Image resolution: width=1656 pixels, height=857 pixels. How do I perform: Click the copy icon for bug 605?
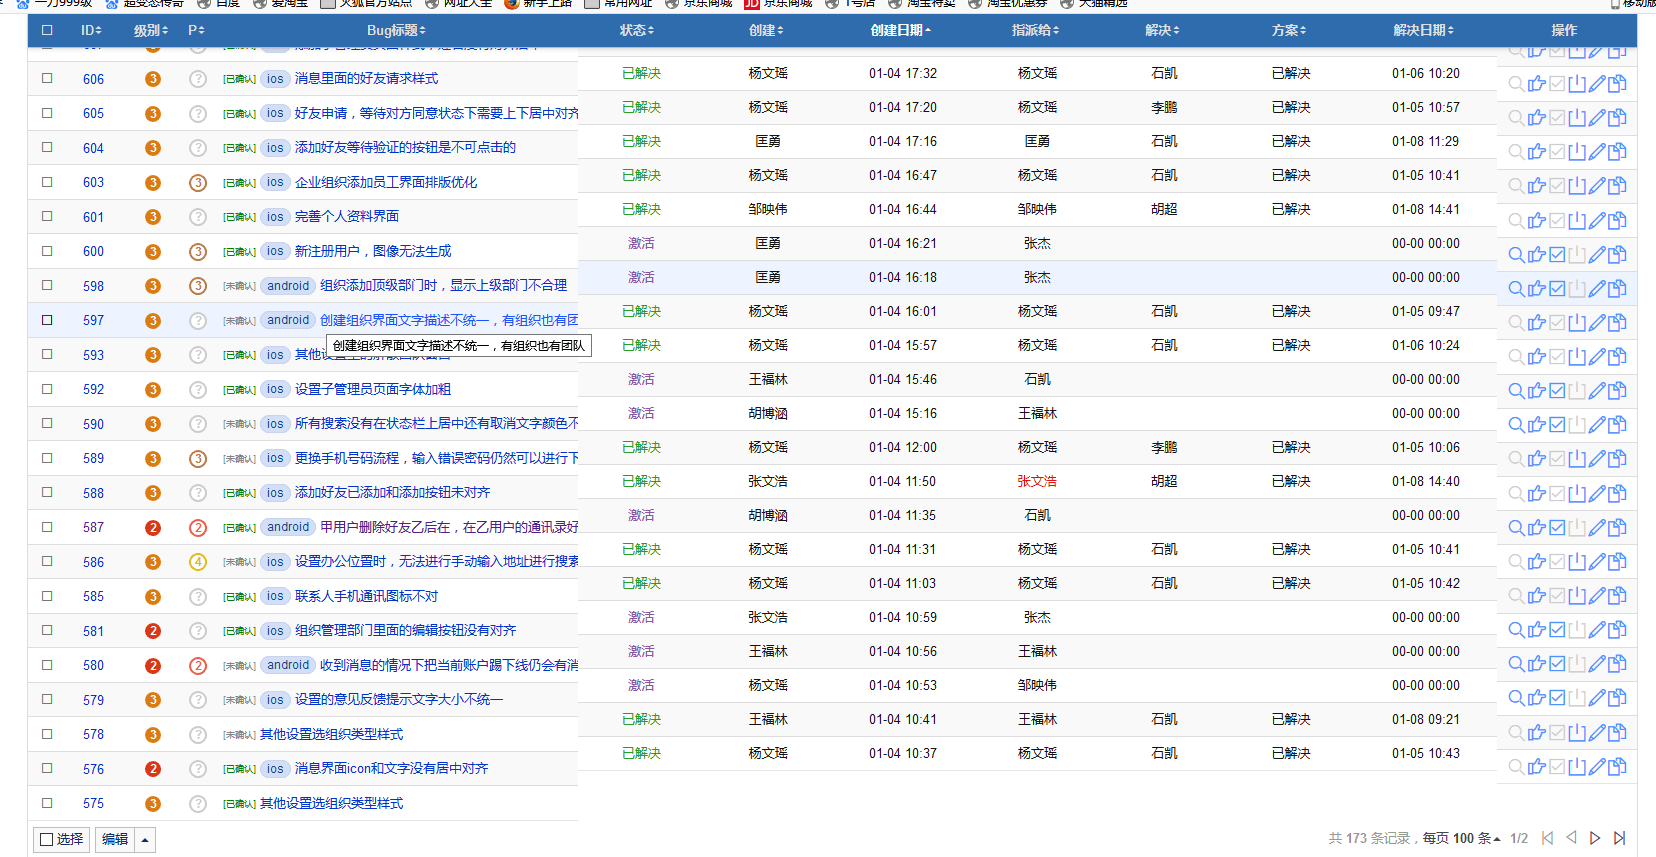[x=1617, y=118]
